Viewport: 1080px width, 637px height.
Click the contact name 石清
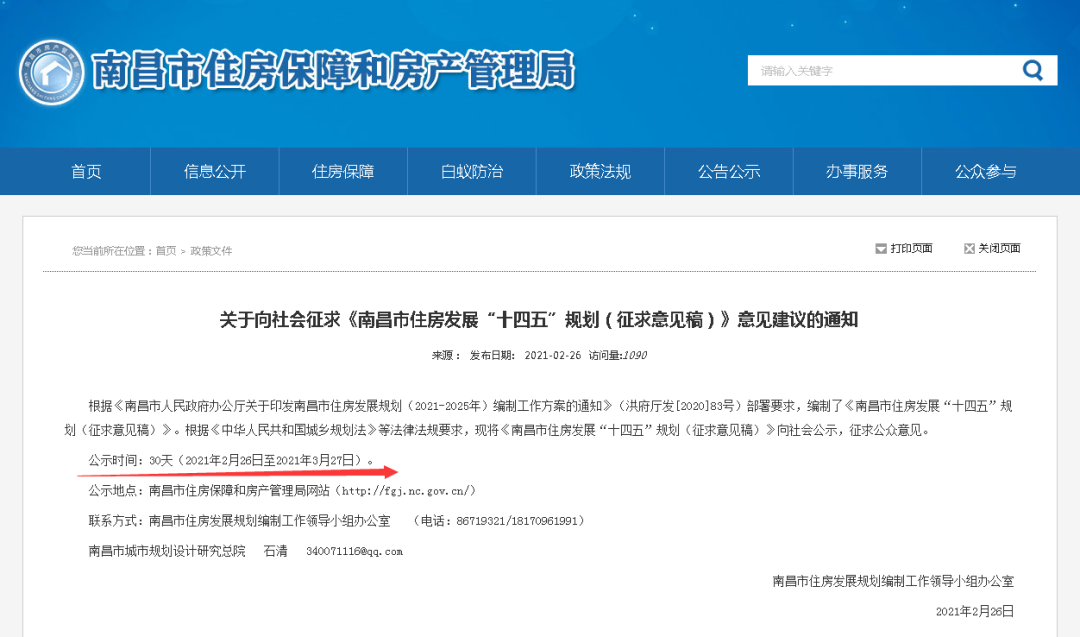[x=276, y=552]
